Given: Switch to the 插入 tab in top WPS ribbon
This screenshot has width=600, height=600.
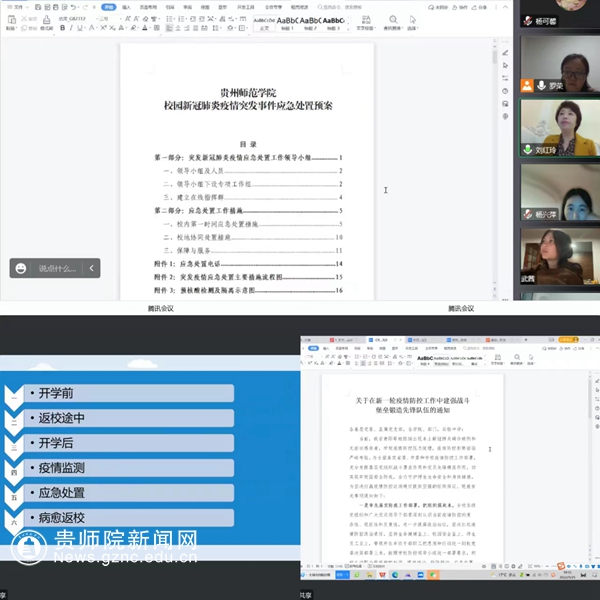Looking at the screenshot, I should (126, 6).
